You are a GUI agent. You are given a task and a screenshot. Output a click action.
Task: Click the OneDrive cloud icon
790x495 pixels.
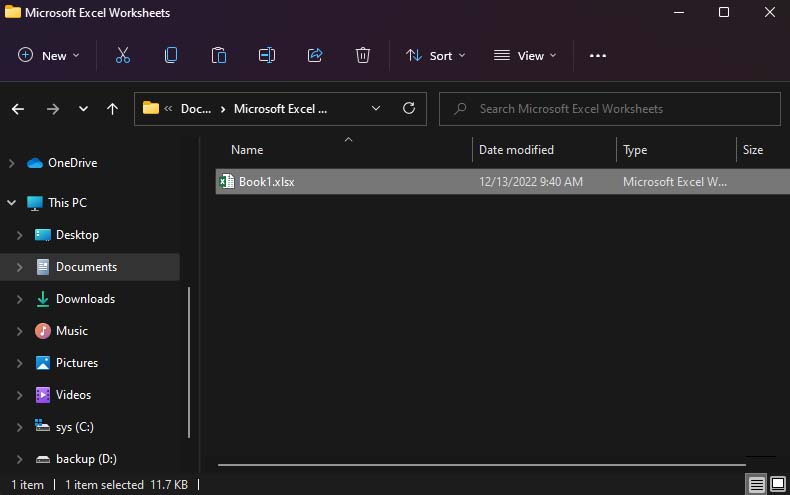pyautogui.click(x=35, y=163)
